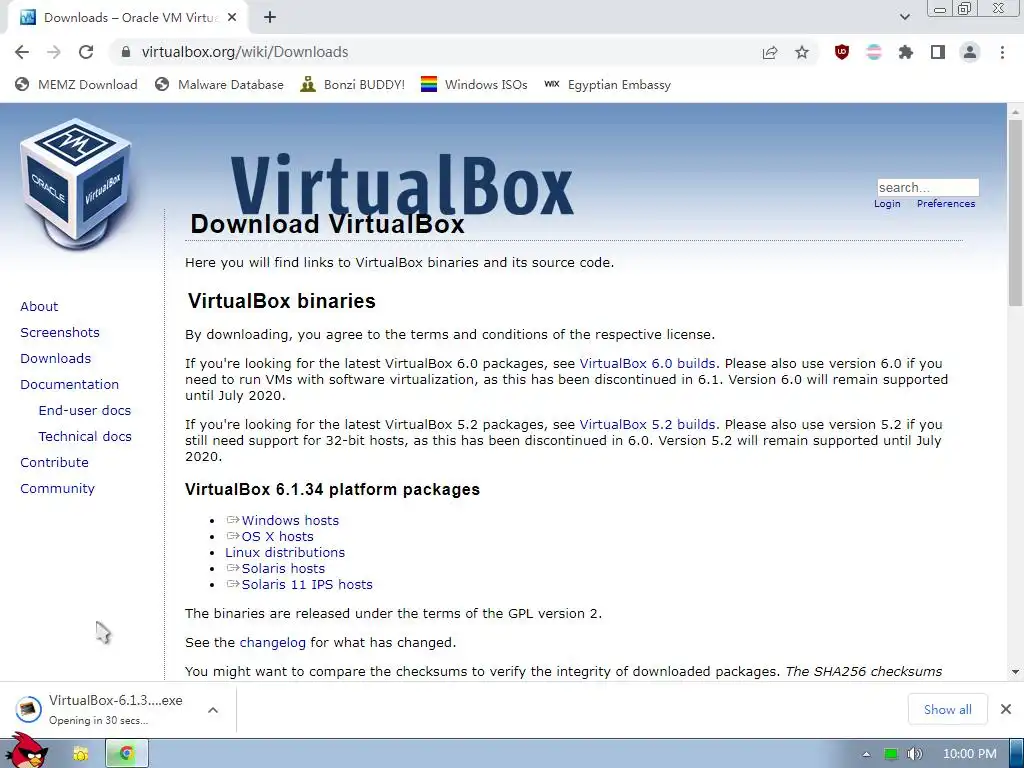Toggle the browser side panel icon

(x=938, y=52)
